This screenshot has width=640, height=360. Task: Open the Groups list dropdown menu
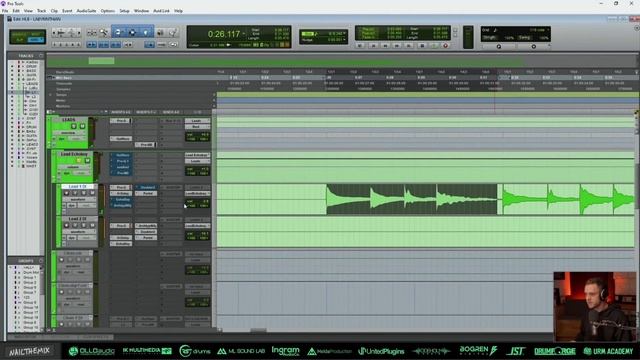click(41, 261)
